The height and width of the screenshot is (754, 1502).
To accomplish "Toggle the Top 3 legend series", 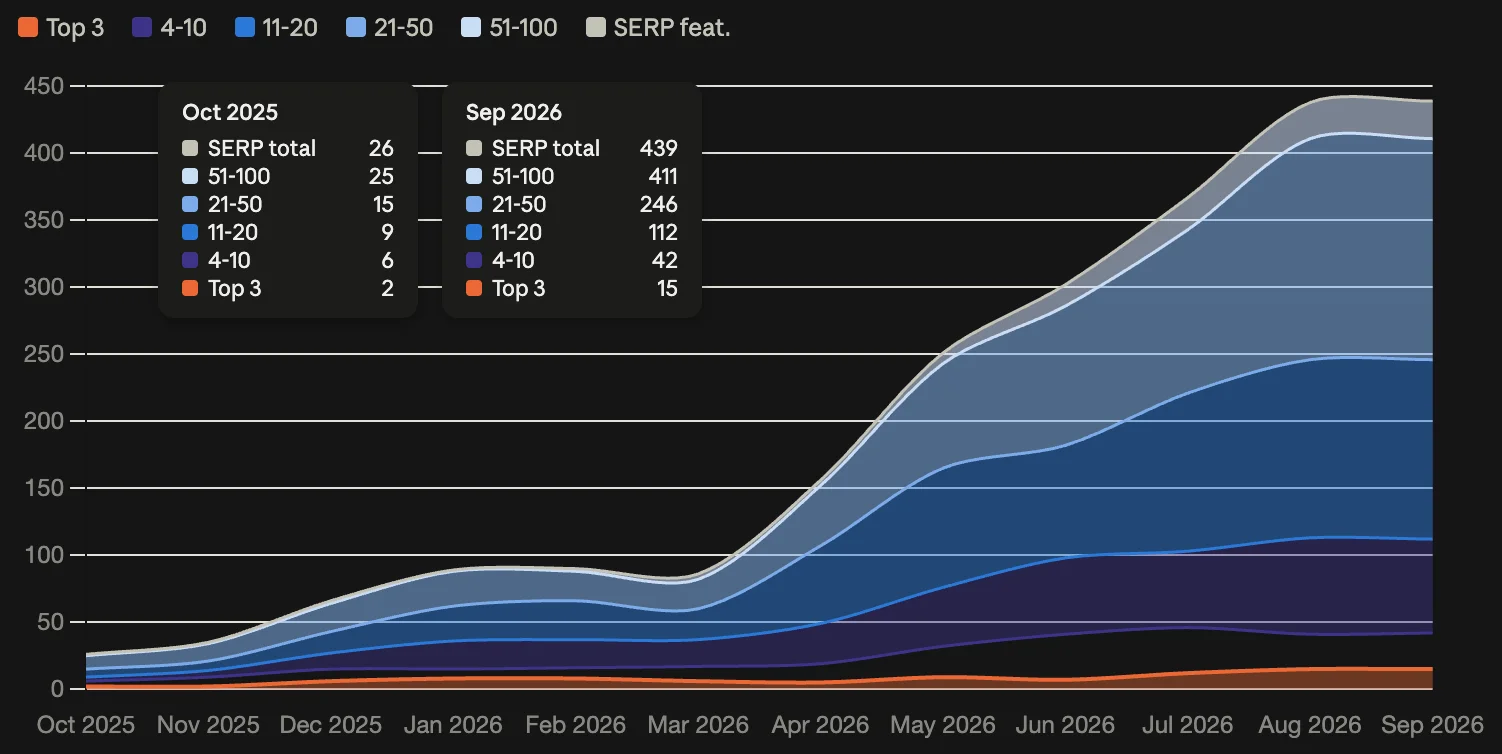I will click(x=61, y=28).
